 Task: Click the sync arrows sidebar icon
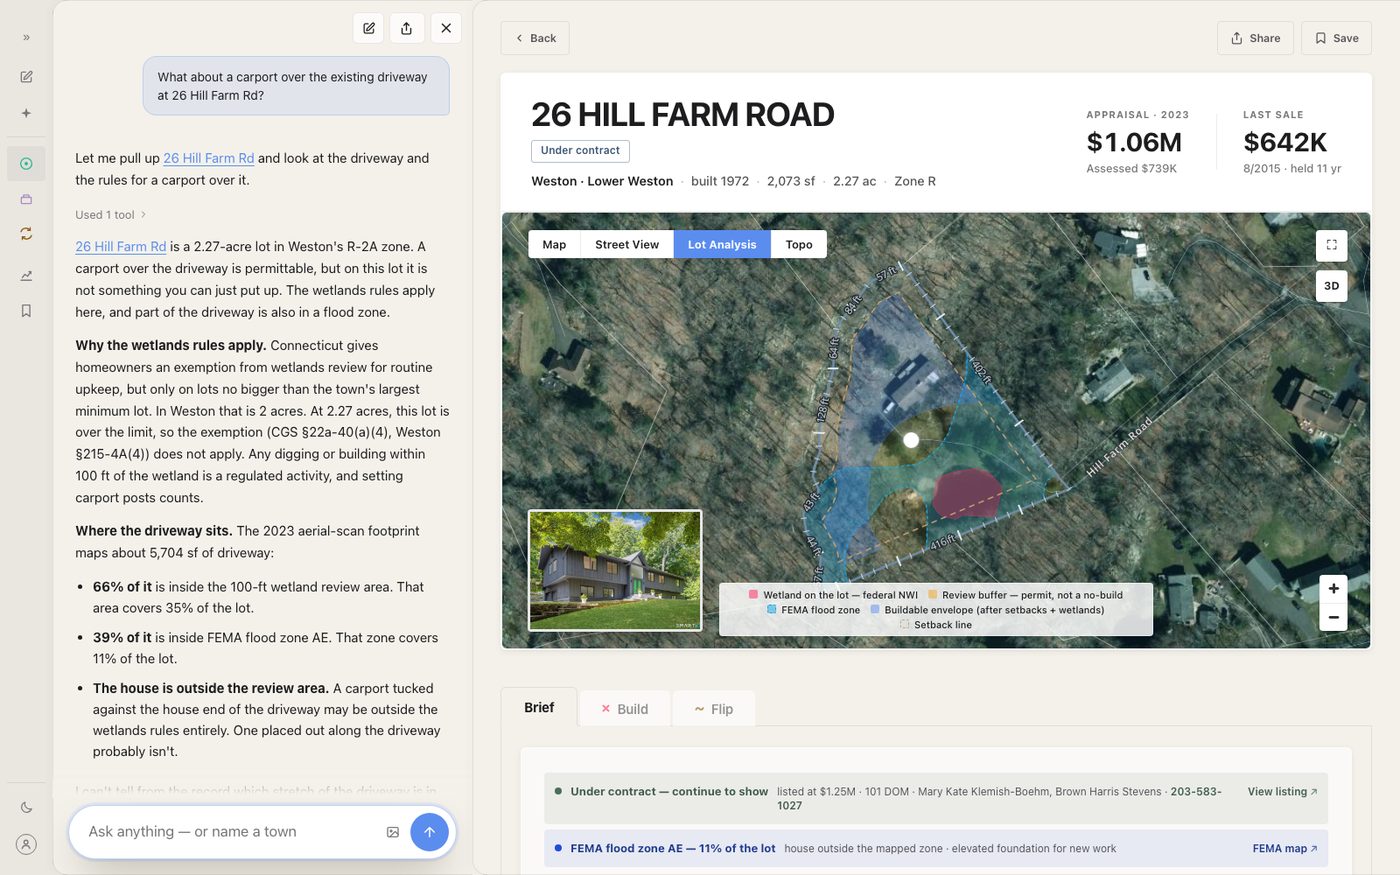[x=26, y=233]
